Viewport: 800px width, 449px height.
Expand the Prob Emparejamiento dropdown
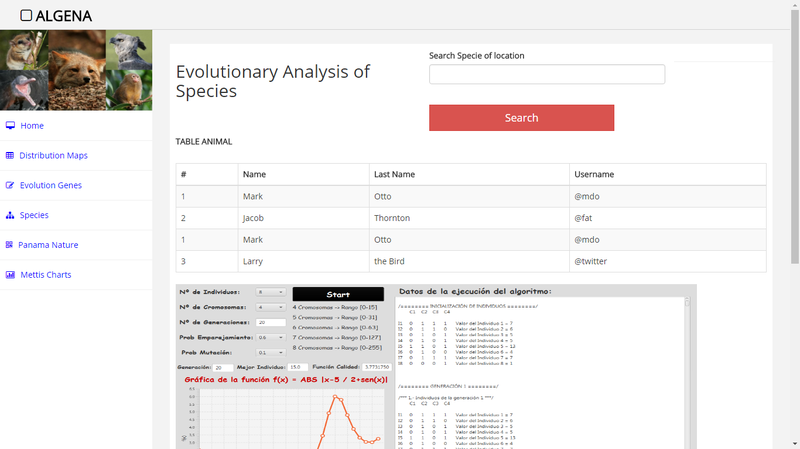[x=271, y=337]
